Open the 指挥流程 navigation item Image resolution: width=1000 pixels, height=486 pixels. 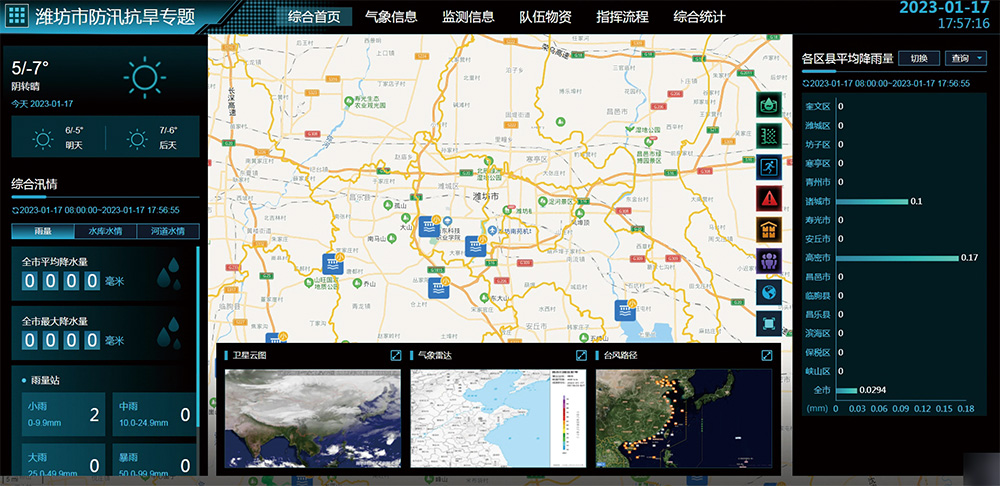pos(622,17)
